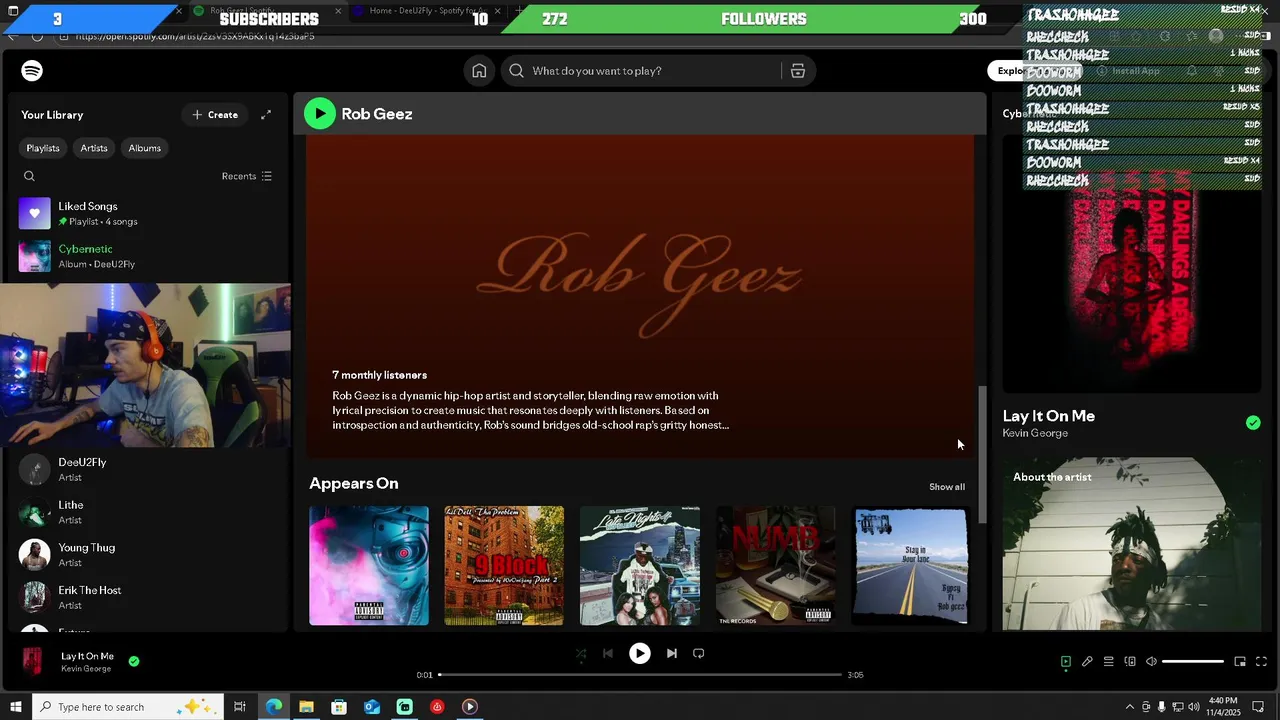Seek along the song progress bar

[640, 675]
